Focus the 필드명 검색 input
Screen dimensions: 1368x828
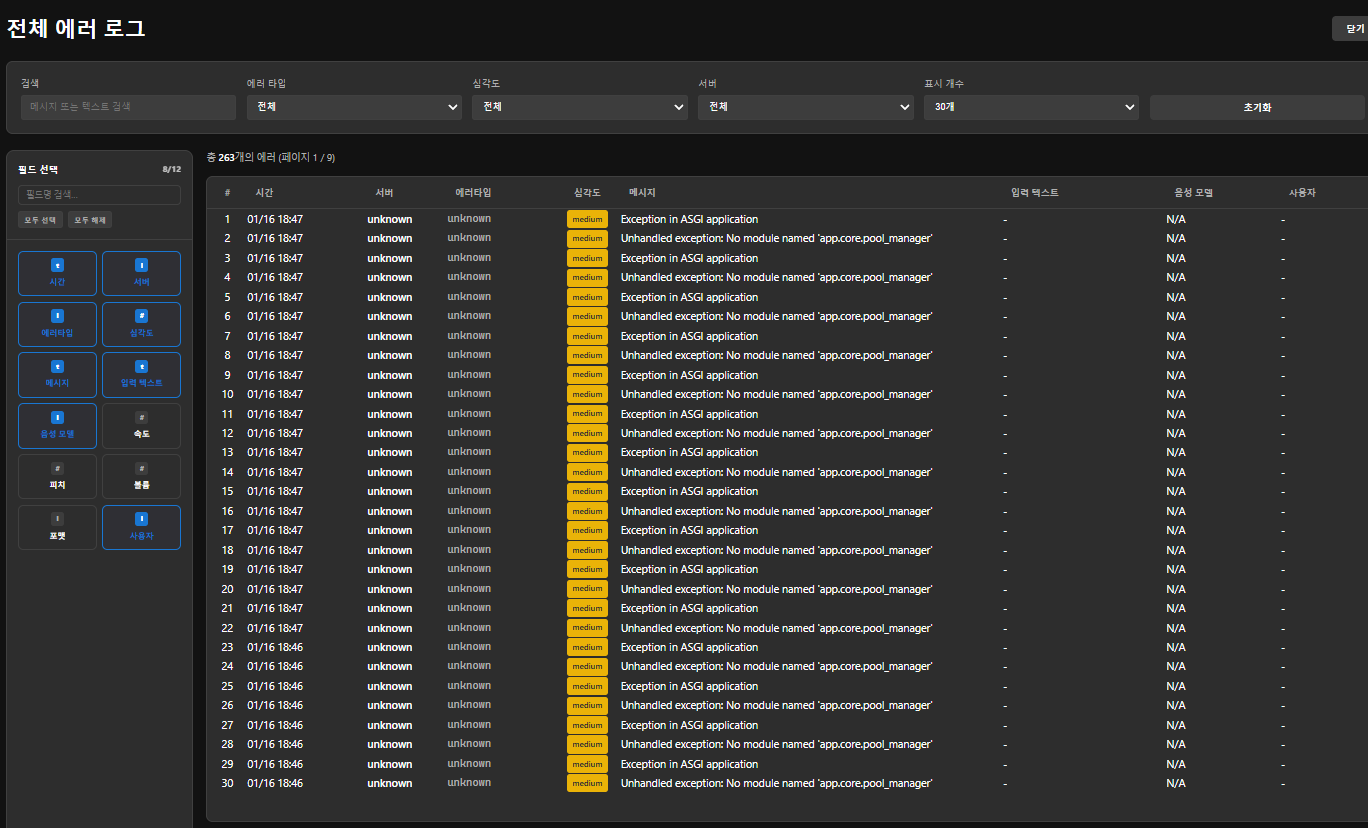tap(99, 195)
